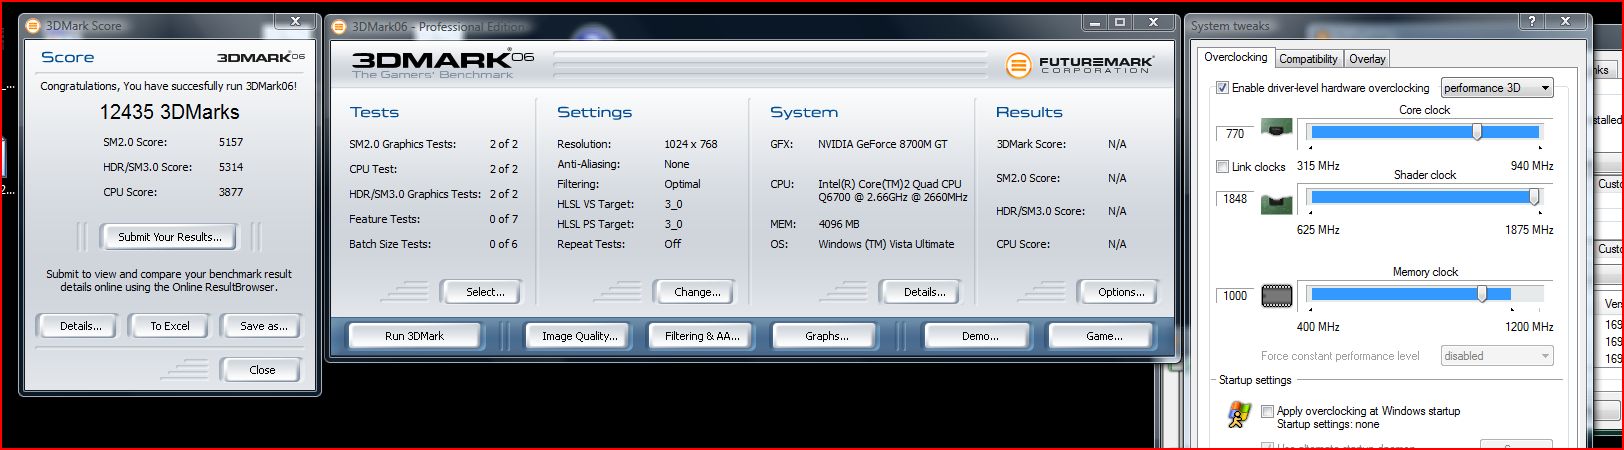Image resolution: width=1624 pixels, height=450 pixels.
Task: Click Submit Your Results button
Action: 170,237
